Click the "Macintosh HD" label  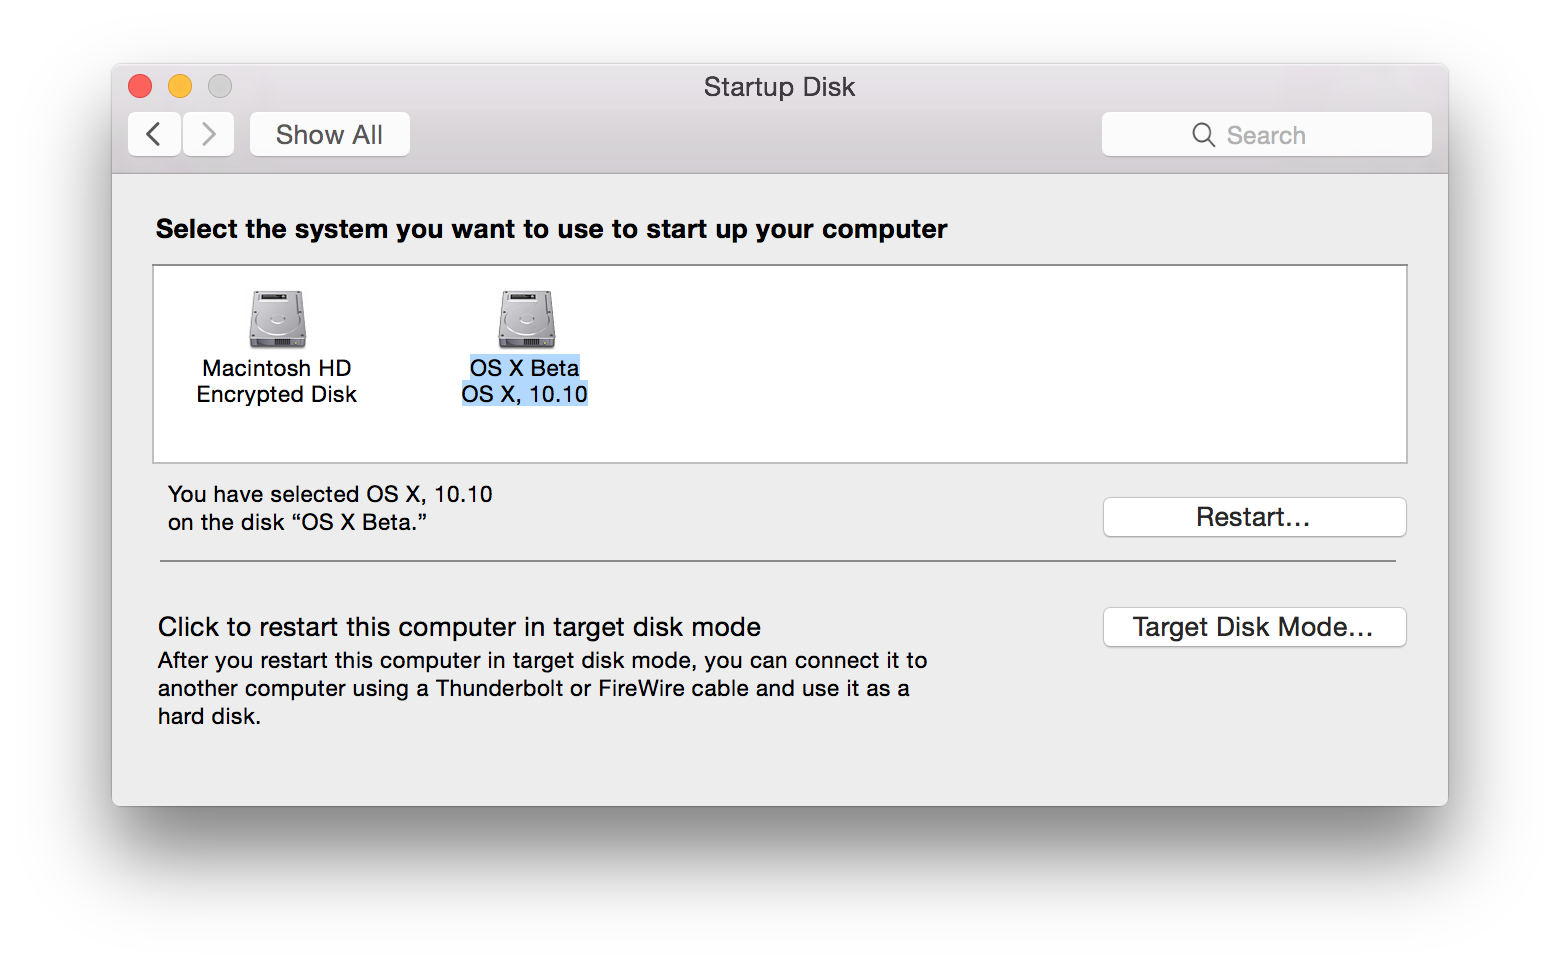click(x=277, y=368)
